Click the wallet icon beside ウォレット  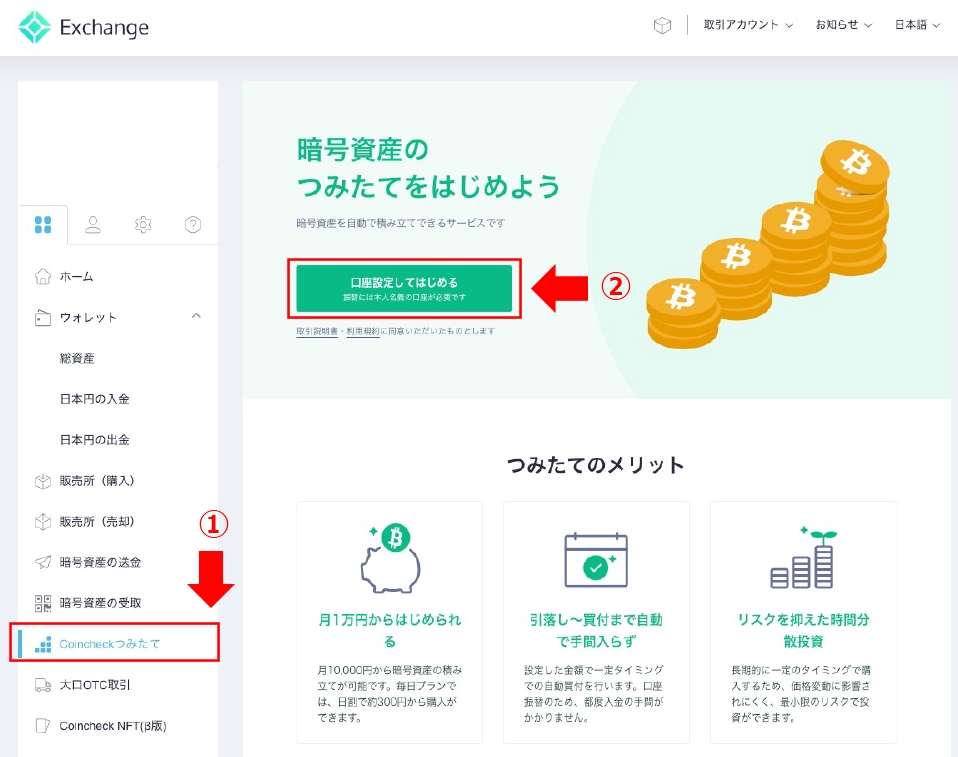[43, 318]
